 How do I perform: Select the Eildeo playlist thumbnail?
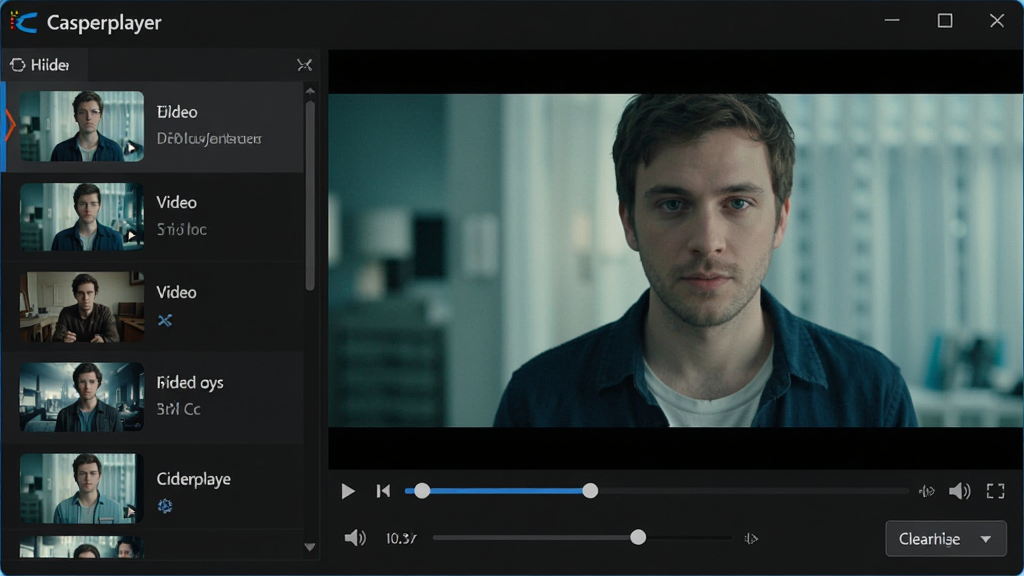tap(82, 126)
